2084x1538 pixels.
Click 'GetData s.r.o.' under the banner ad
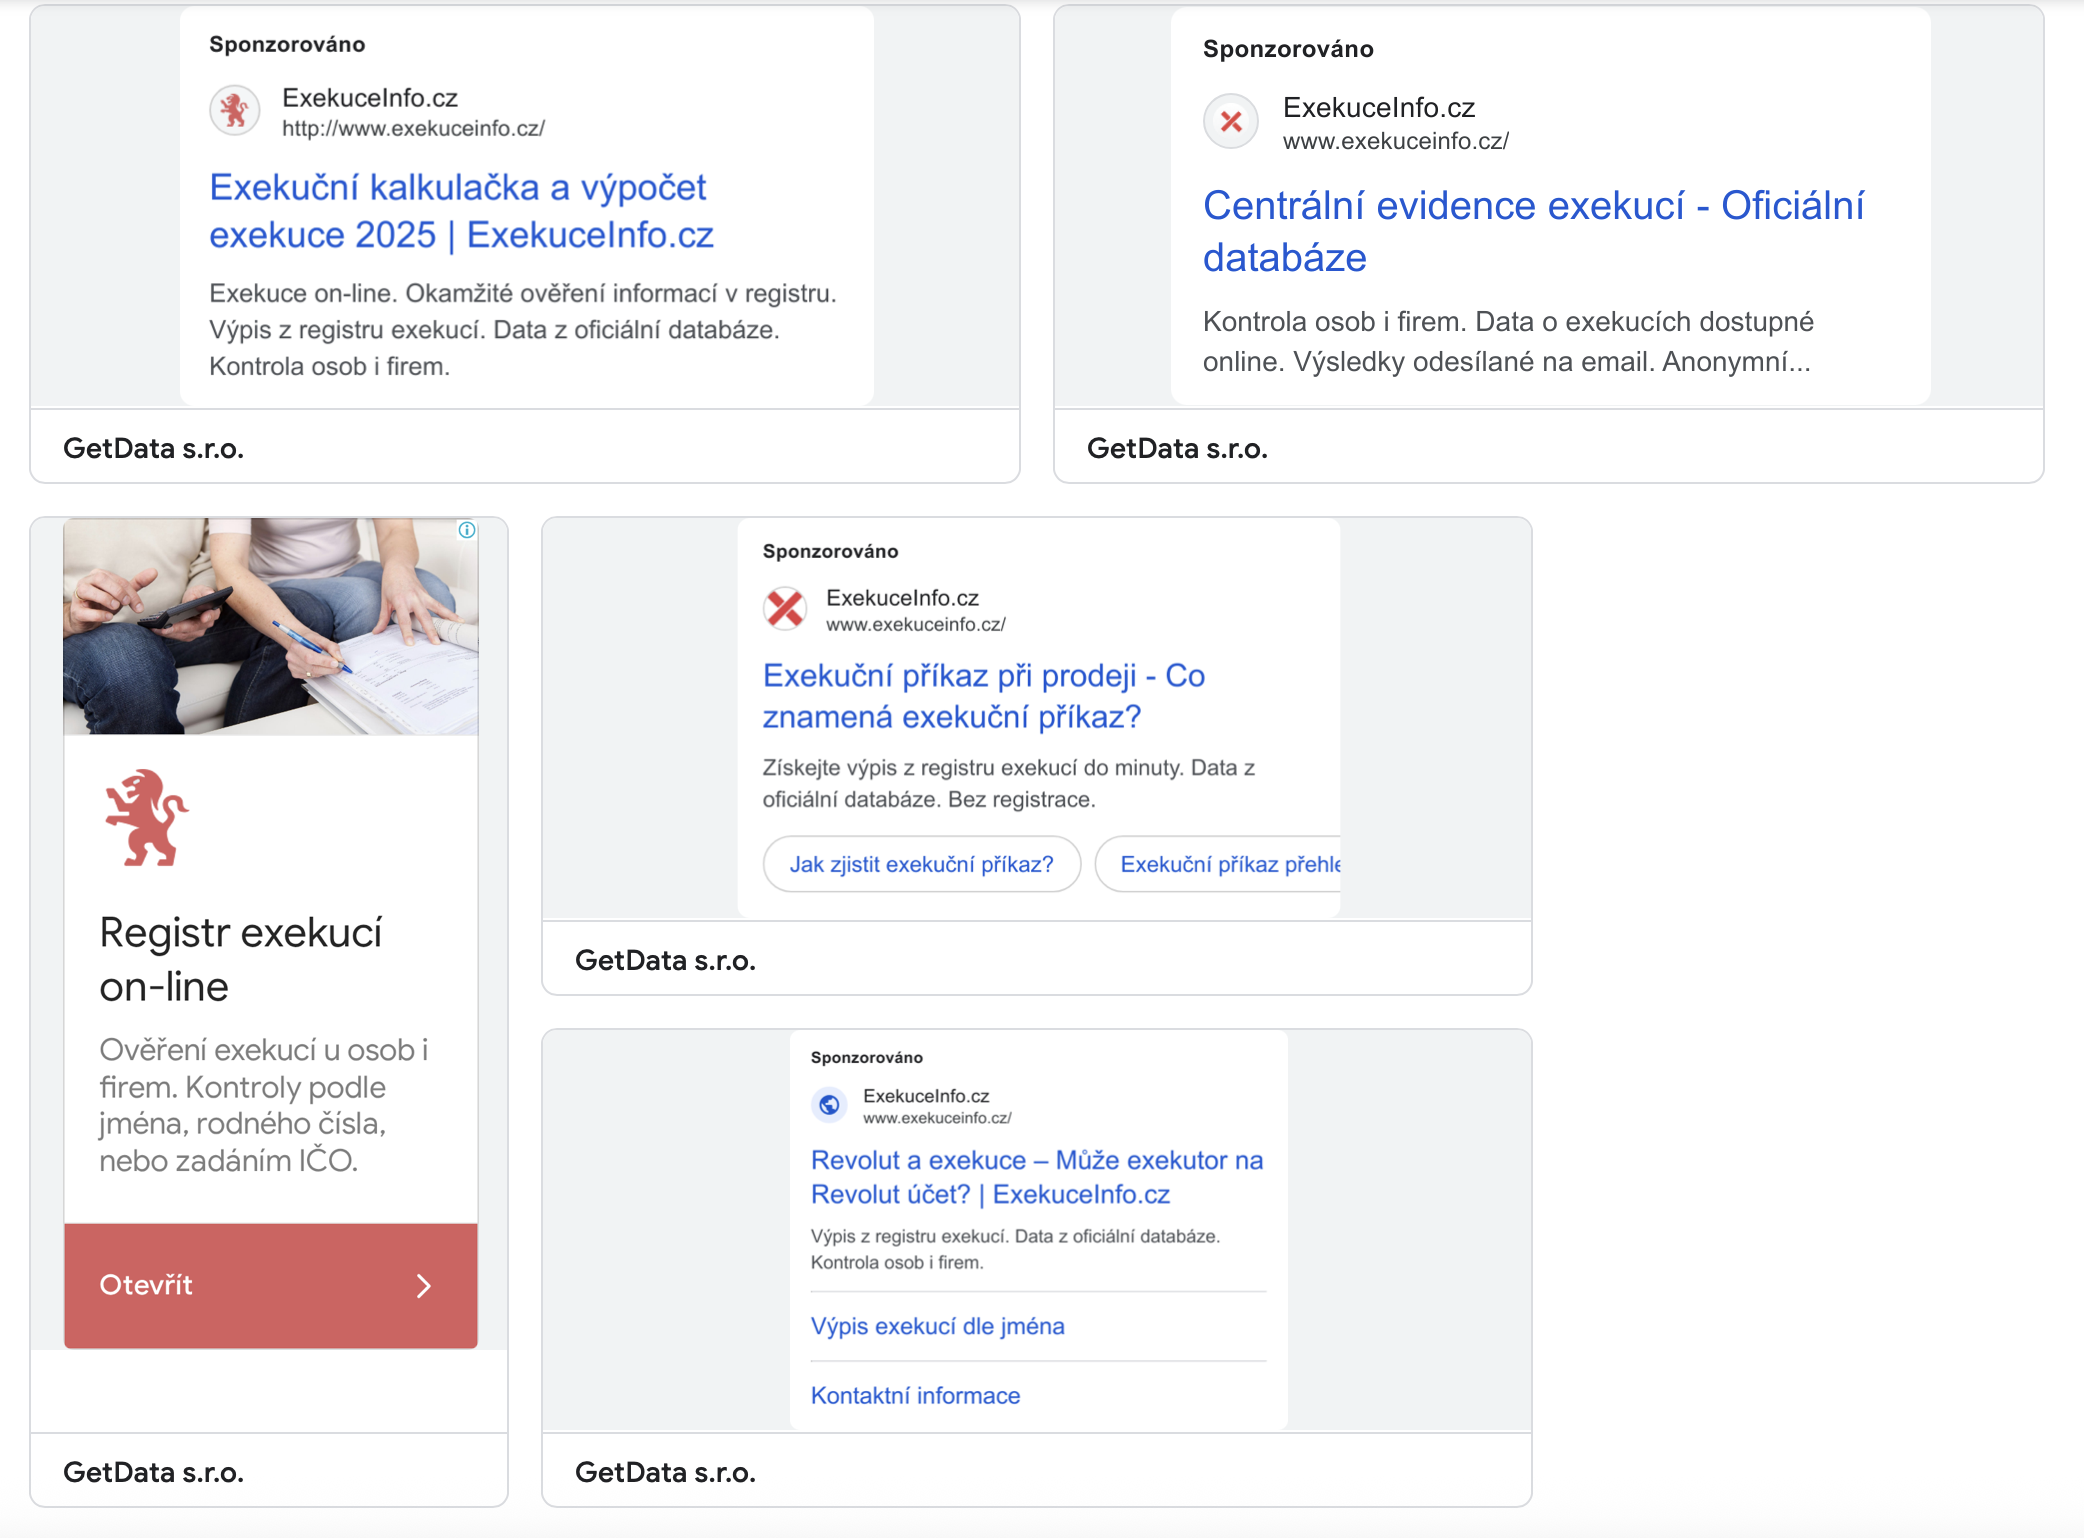[154, 1472]
